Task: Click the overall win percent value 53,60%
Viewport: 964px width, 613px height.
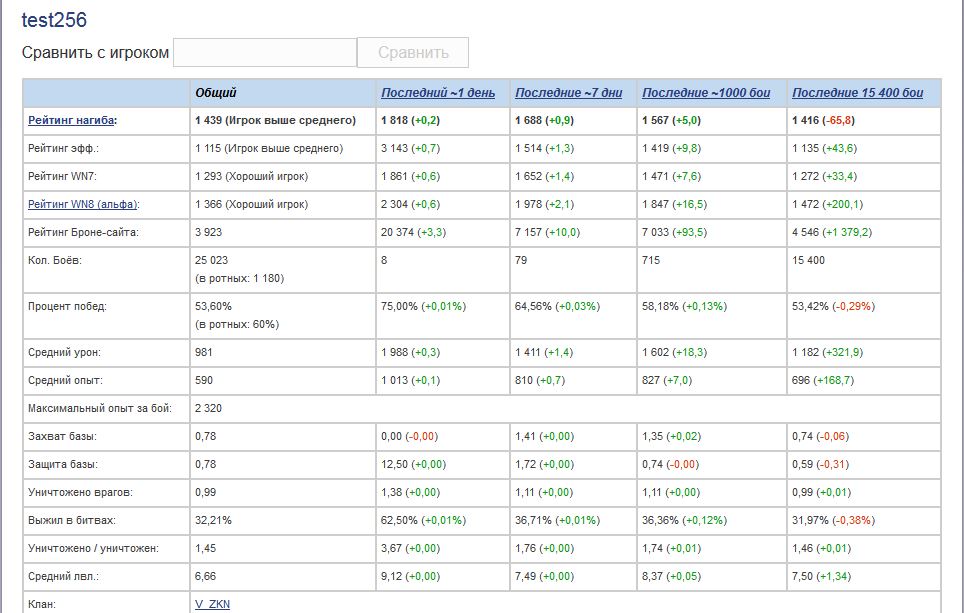Action: (214, 306)
